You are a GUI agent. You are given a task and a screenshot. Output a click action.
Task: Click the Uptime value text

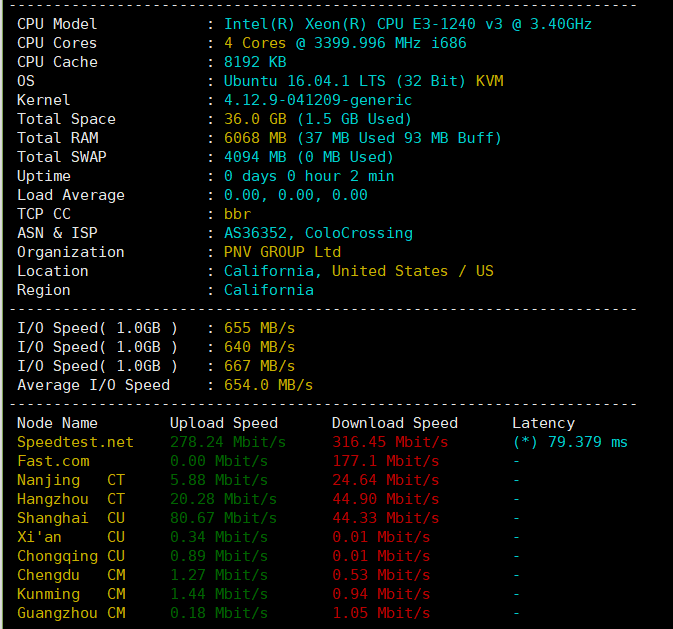[309, 176]
